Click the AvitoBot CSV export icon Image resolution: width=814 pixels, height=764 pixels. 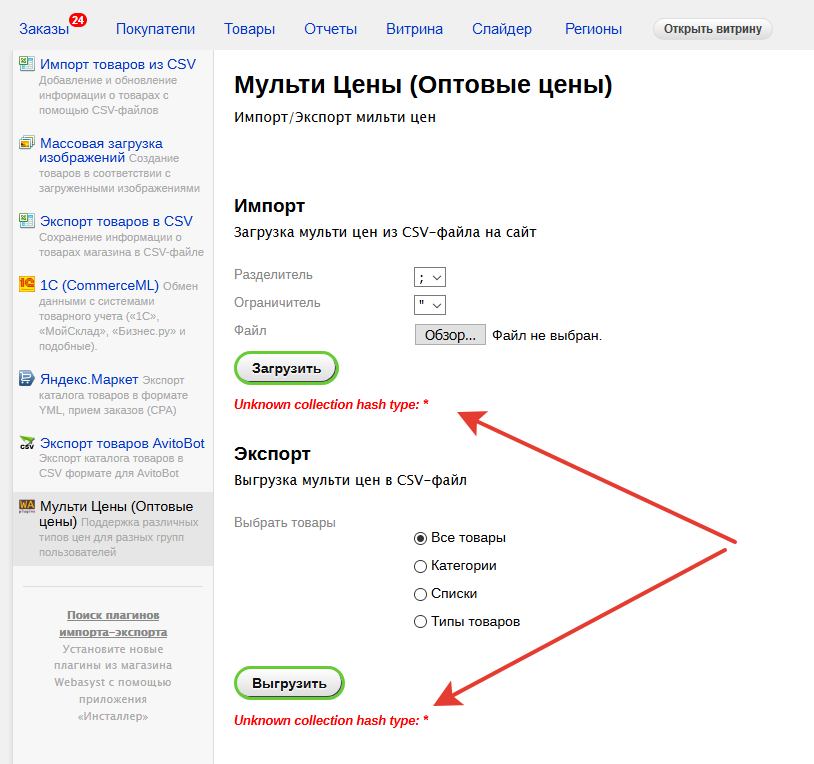(x=27, y=442)
